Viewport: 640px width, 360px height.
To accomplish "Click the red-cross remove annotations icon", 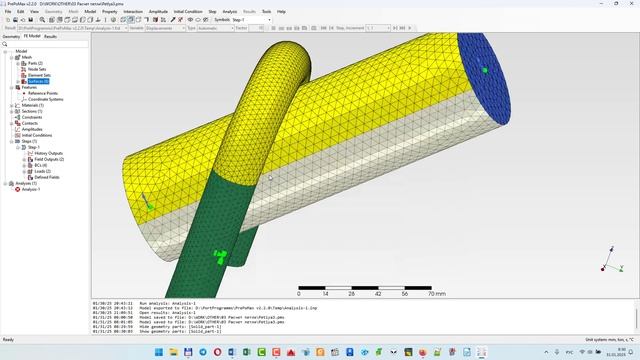I will (x=180, y=20).
